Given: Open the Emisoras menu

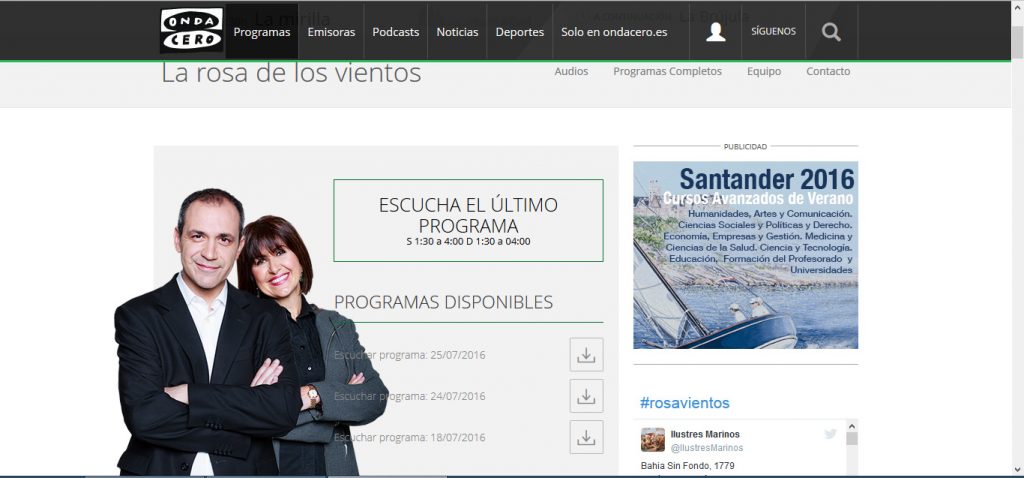Looking at the screenshot, I should (331, 31).
